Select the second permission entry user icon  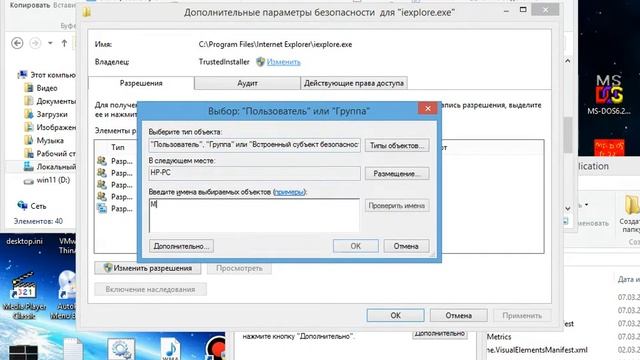[102, 173]
